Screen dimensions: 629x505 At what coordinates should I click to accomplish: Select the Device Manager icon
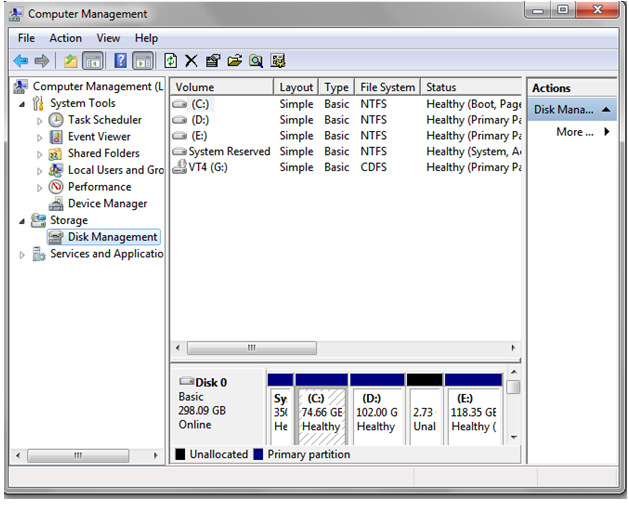56,204
